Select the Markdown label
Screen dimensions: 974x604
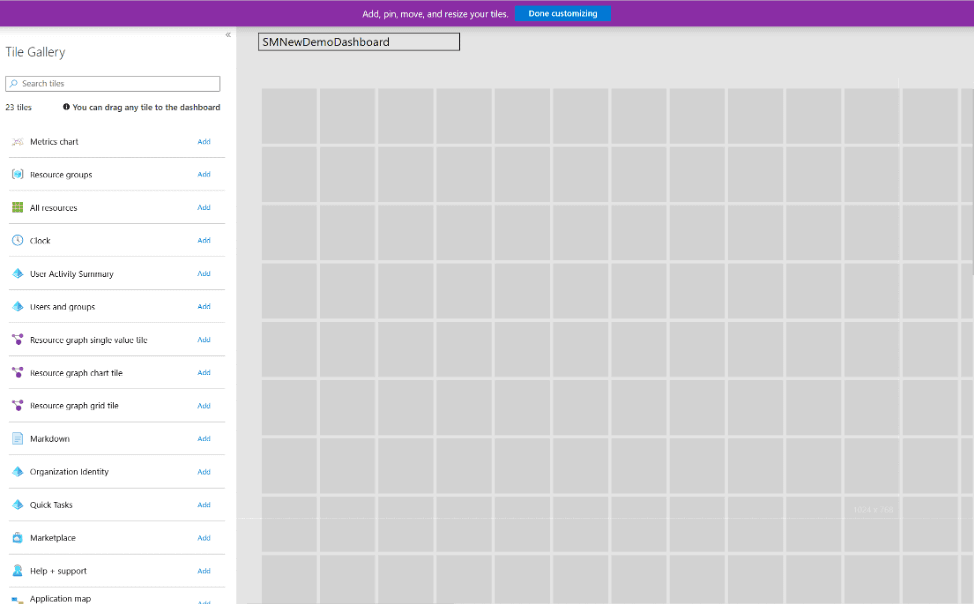pyautogui.click(x=50, y=439)
